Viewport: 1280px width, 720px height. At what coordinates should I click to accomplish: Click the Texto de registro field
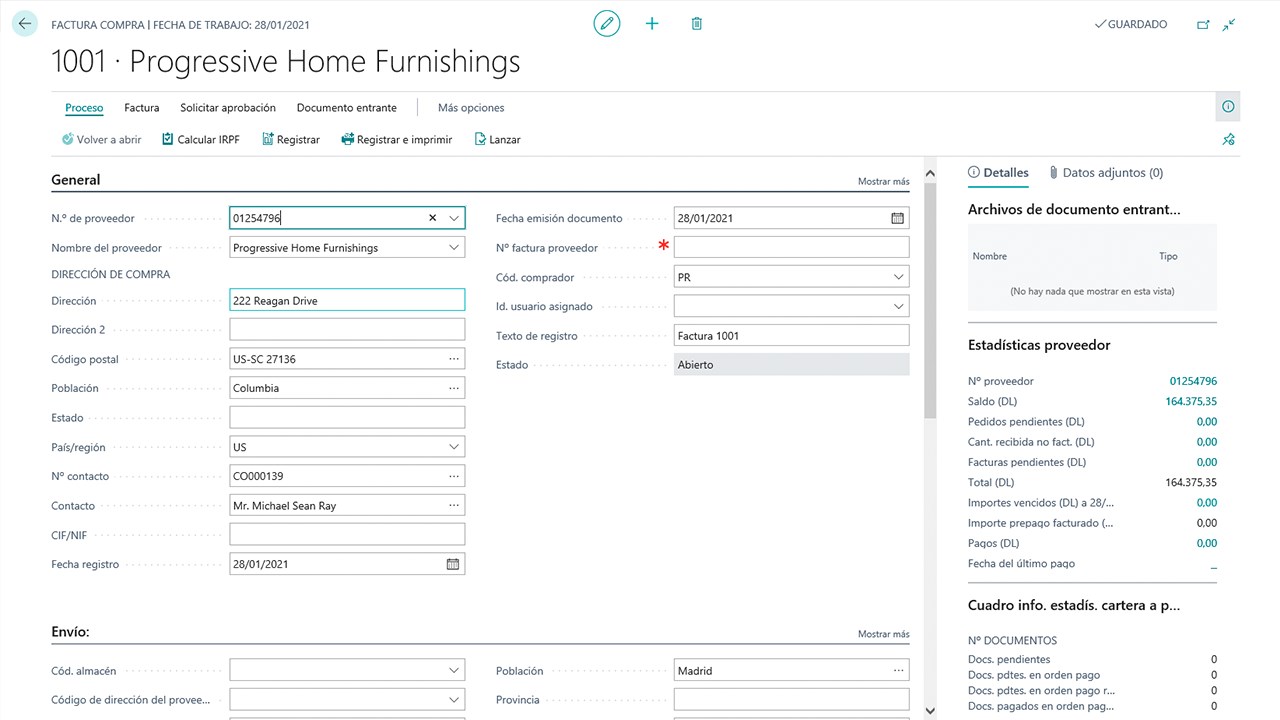pos(792,336)
